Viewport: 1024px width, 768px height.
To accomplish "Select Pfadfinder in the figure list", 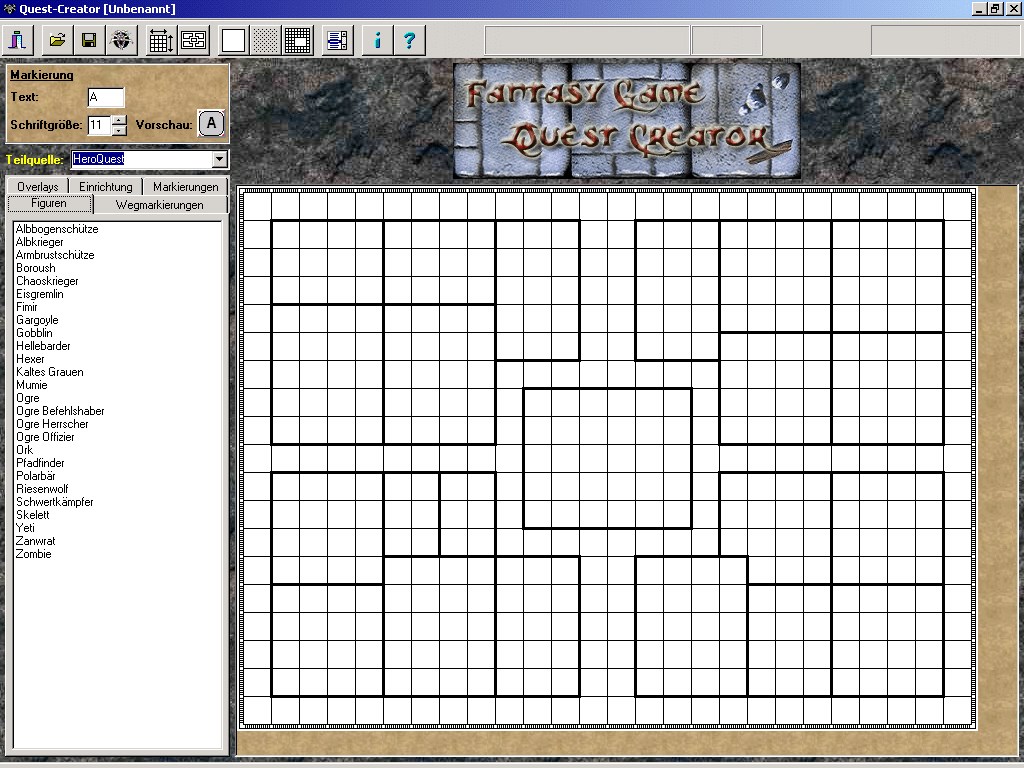I will [x=40, y=463].
